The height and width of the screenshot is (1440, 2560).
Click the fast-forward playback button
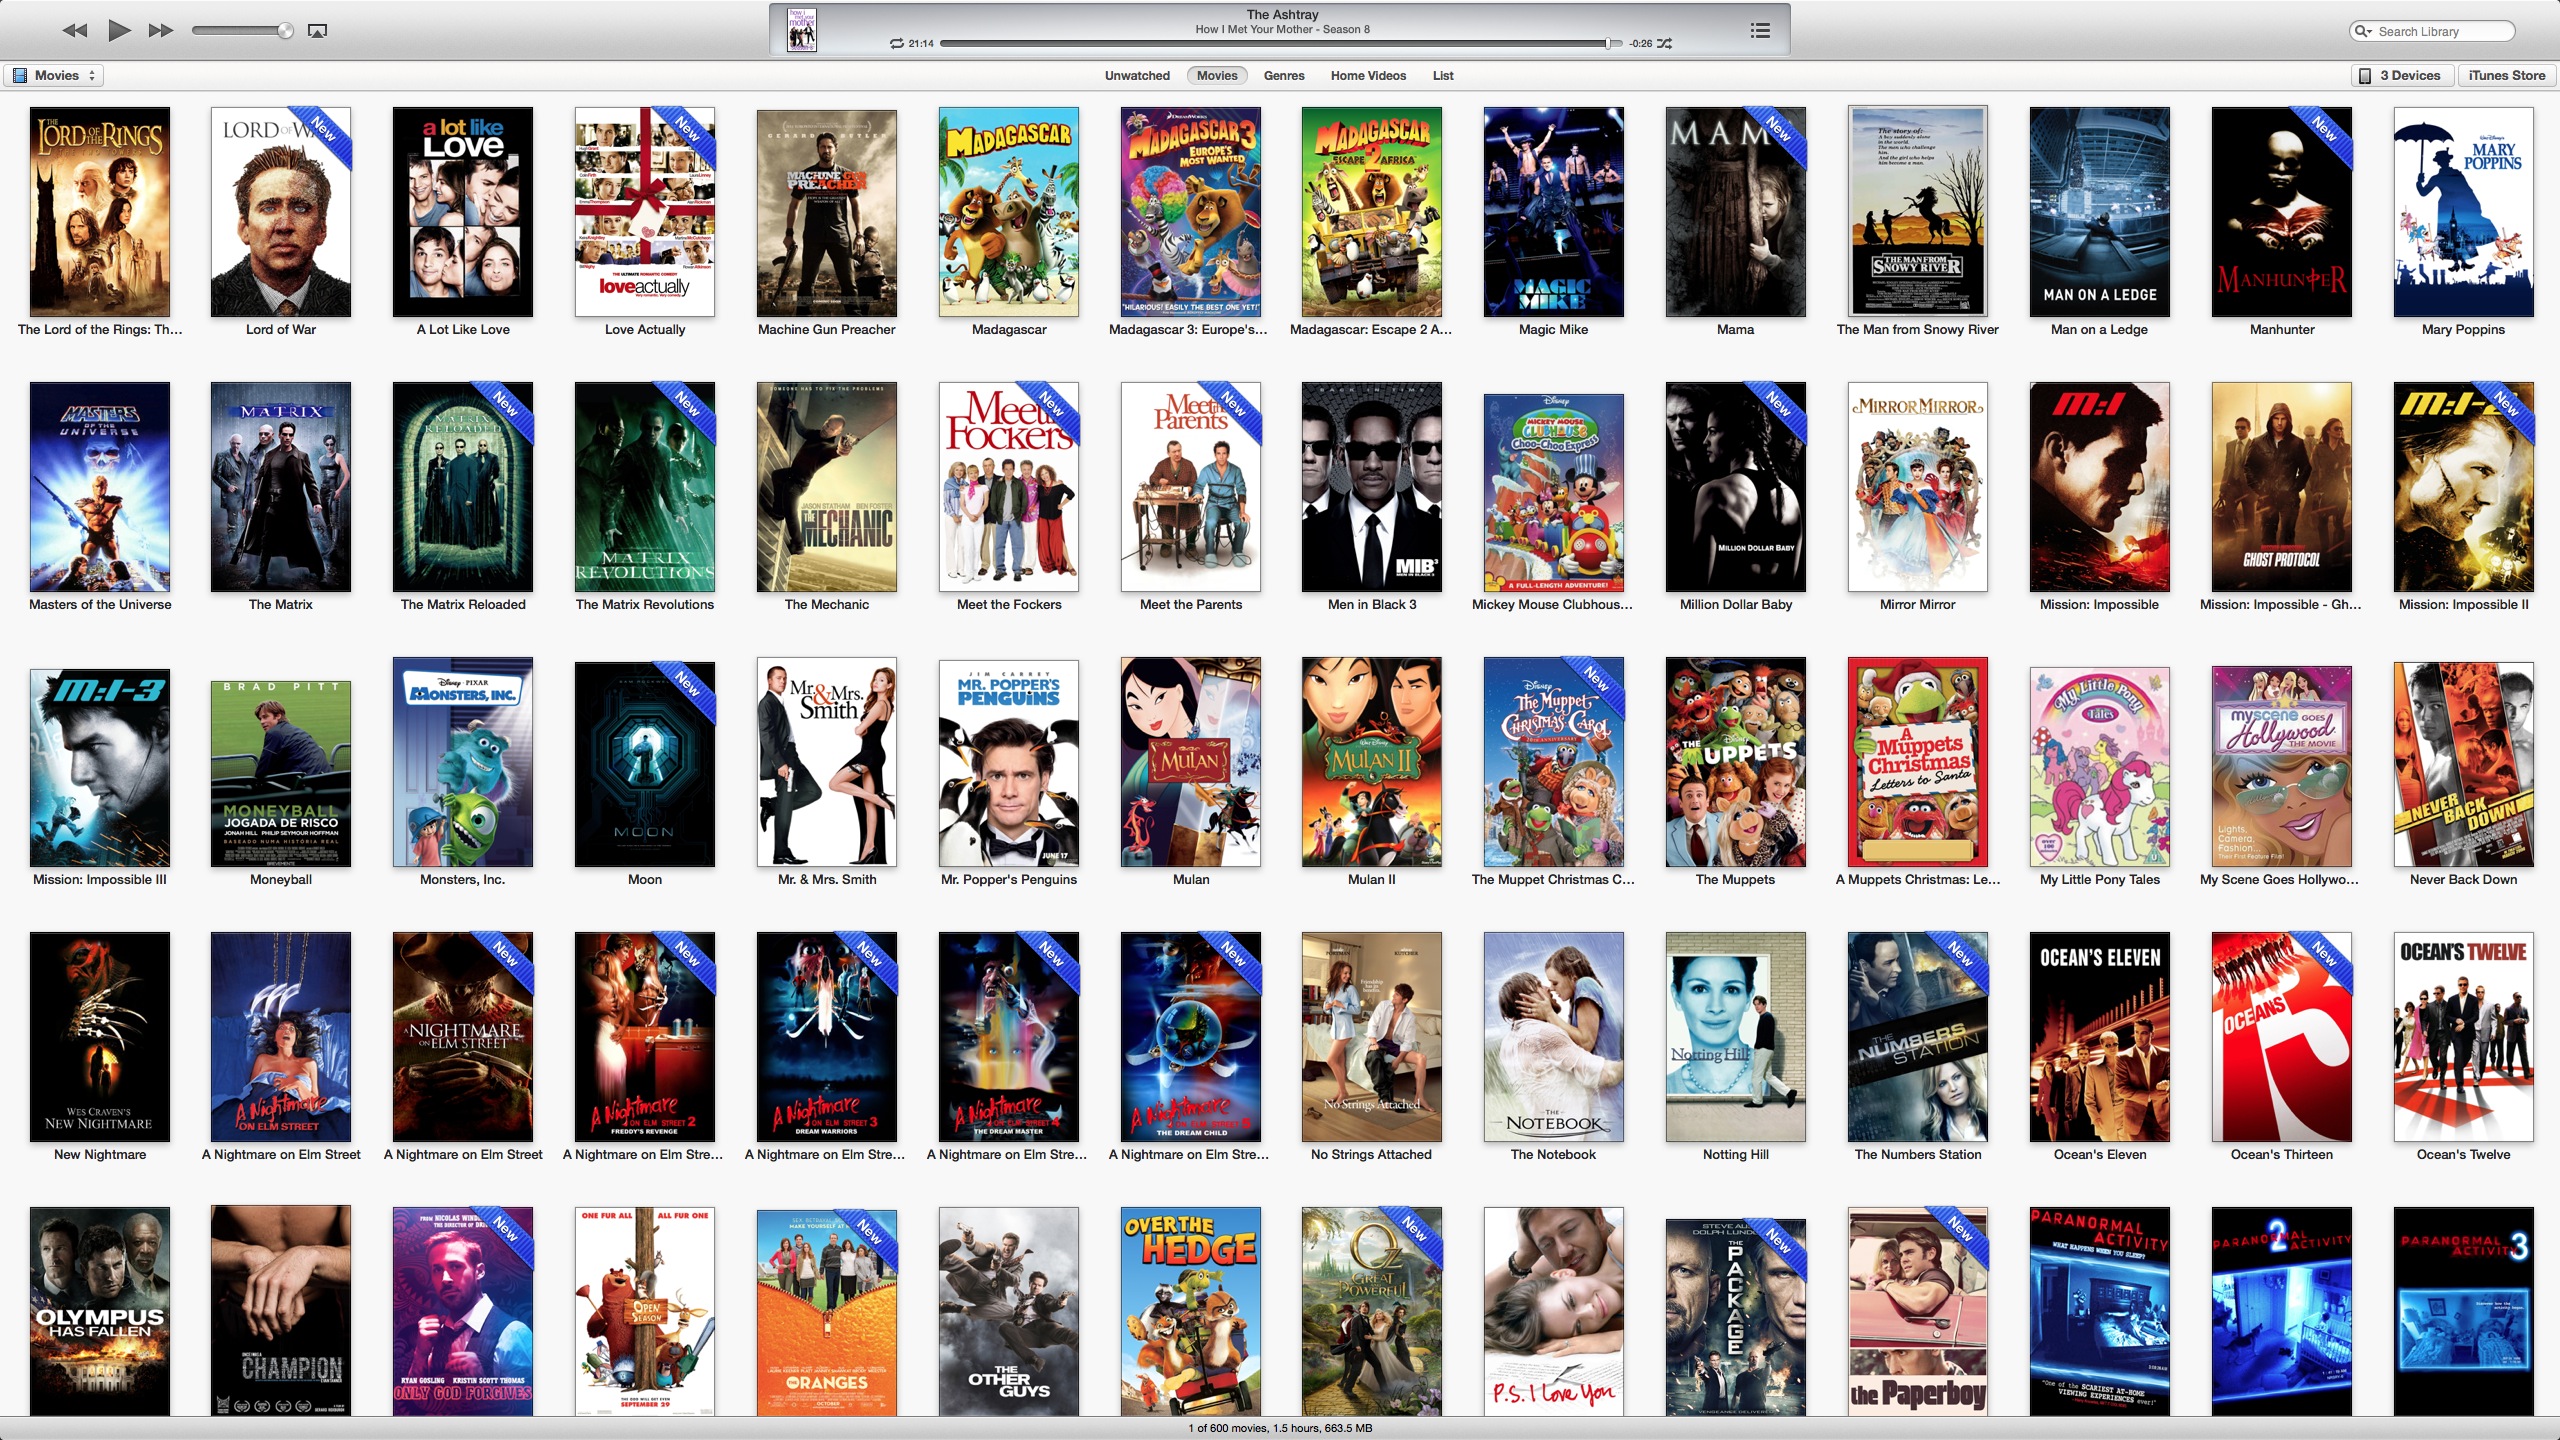pyautogui.click(x=161, y=30)
